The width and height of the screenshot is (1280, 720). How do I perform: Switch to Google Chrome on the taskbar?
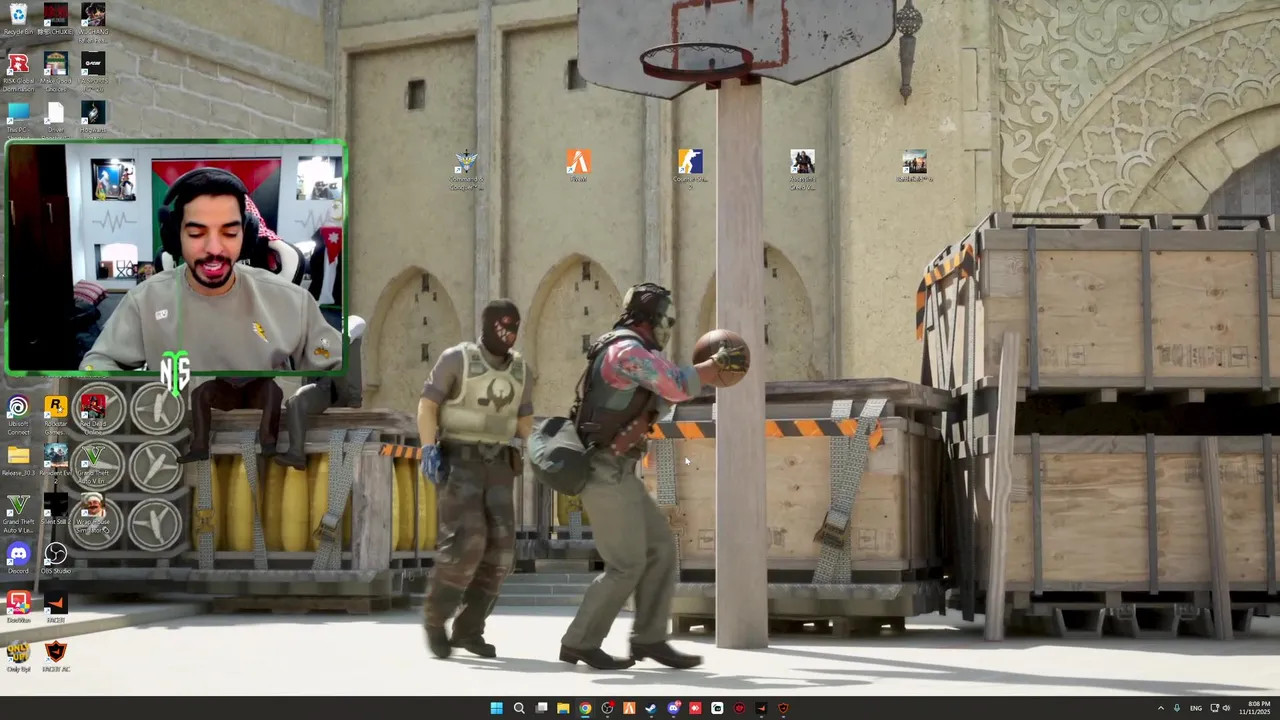point(585,708)
